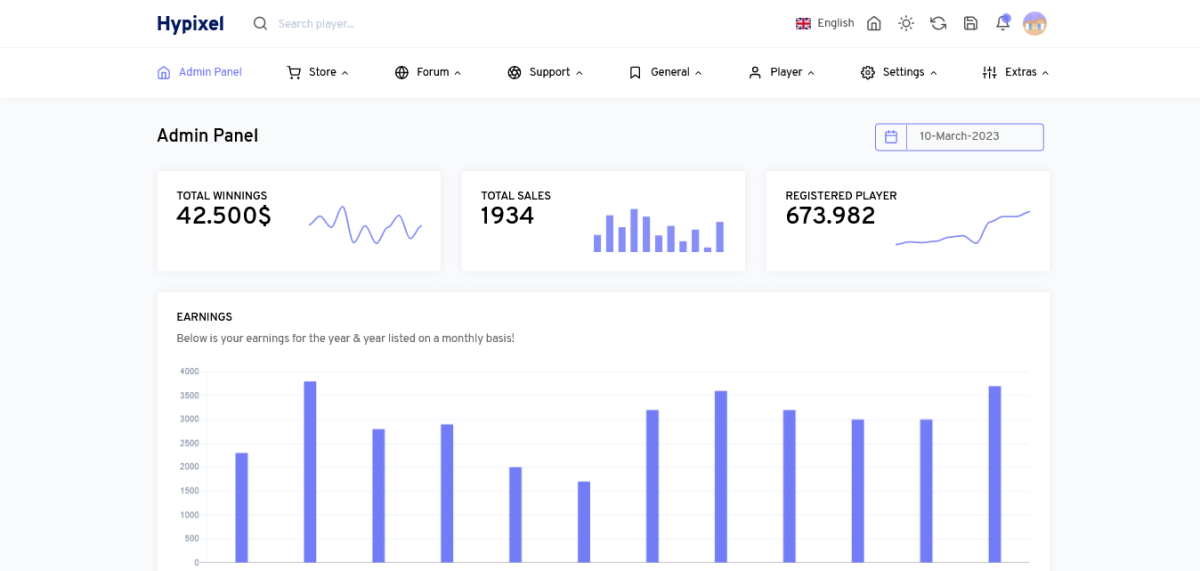This screenshot has height=571, width=1200.
Task: Click the calendar icon beside date
Action: coord(891,137)
